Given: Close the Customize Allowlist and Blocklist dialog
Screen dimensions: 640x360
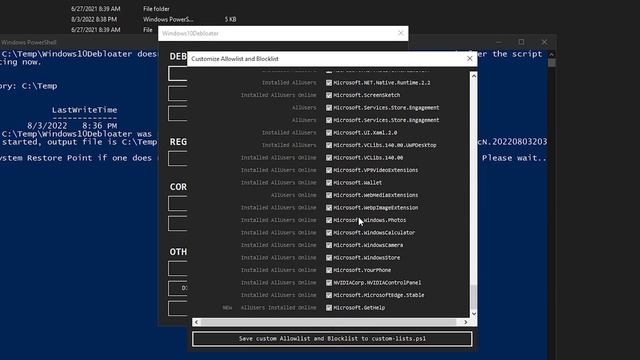Looking at the screenshot, I should click(x=469, y=59).
